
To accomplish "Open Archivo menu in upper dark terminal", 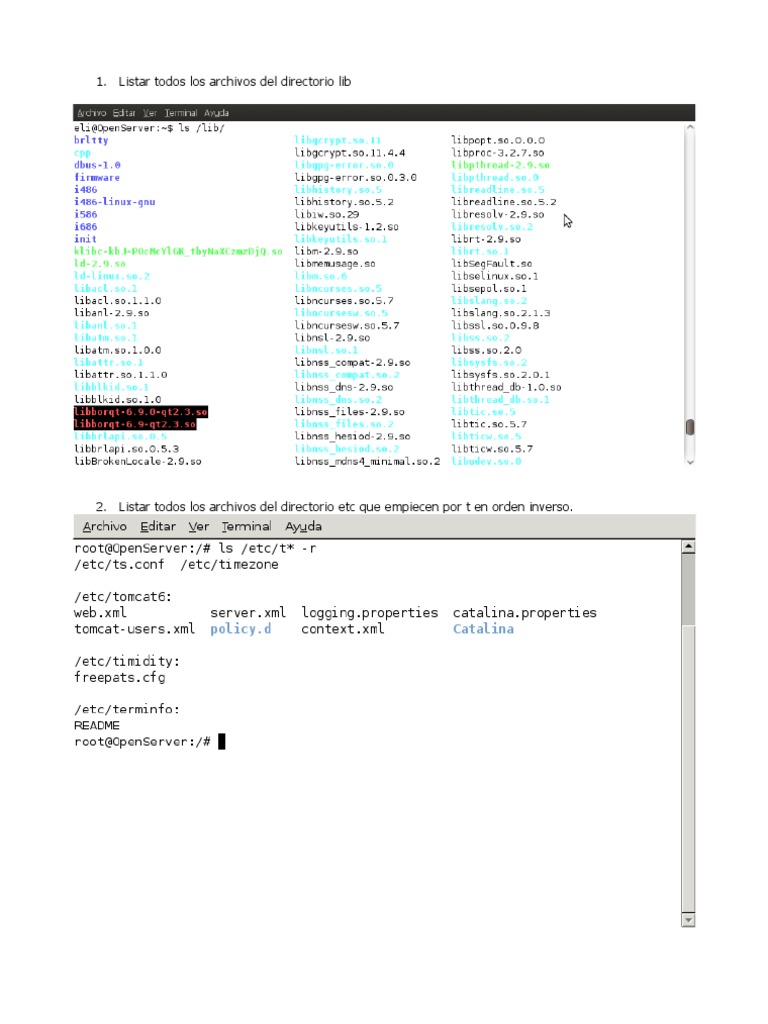I will pos(91,113).
